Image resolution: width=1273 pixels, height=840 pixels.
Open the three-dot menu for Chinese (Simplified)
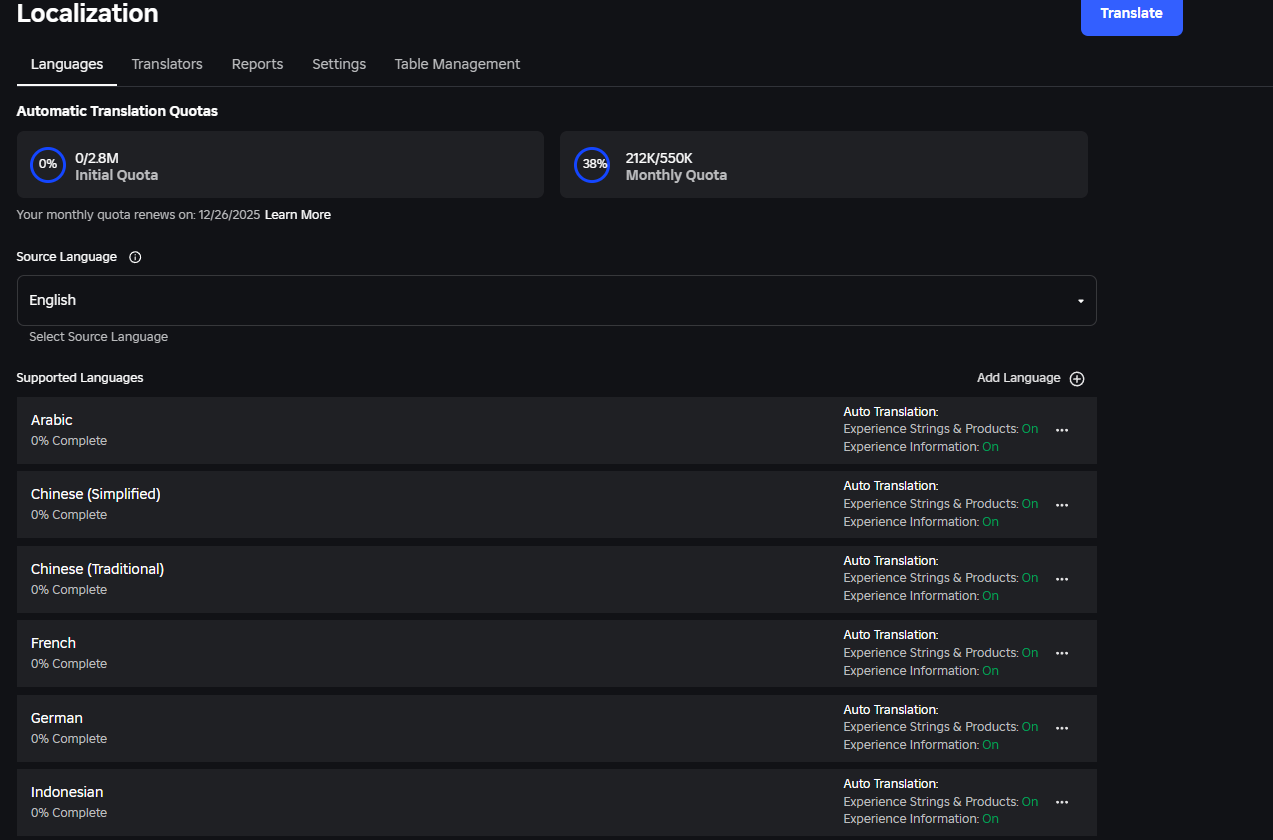[x=1062, y=505]
